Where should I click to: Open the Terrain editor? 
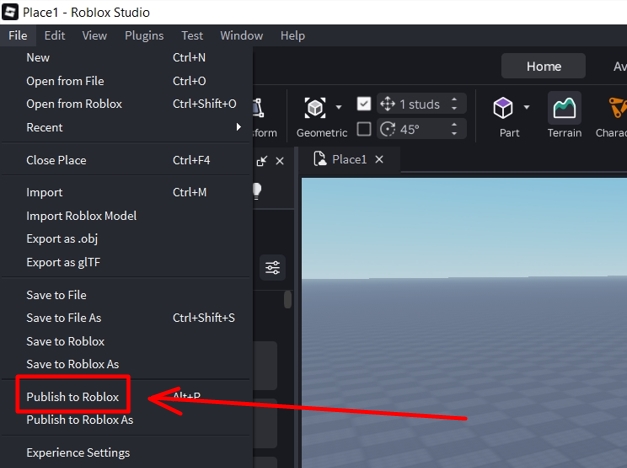tap(564, 115)
